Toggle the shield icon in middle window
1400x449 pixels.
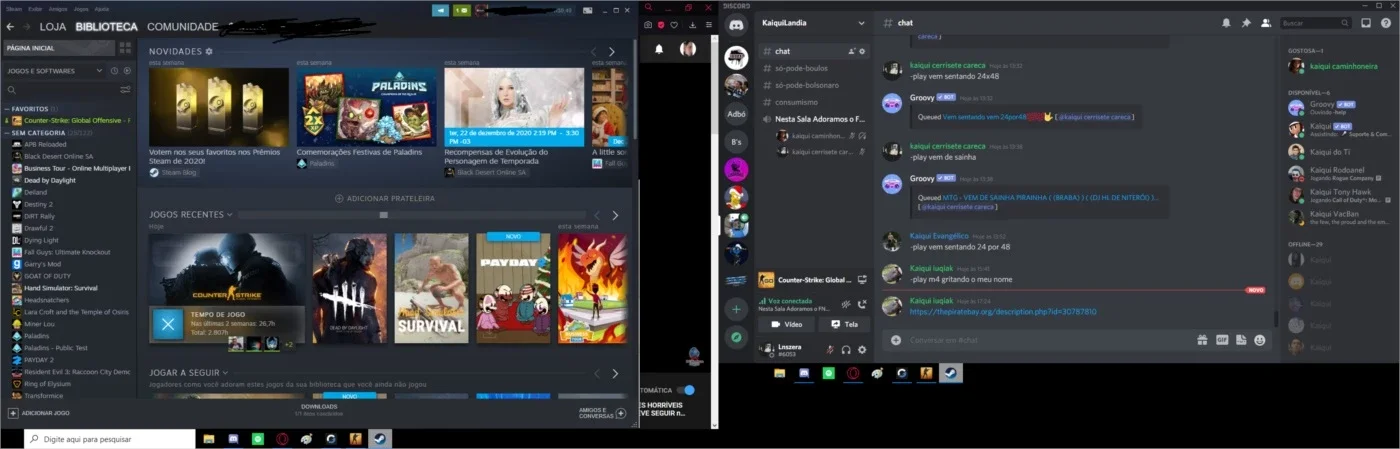662,24
